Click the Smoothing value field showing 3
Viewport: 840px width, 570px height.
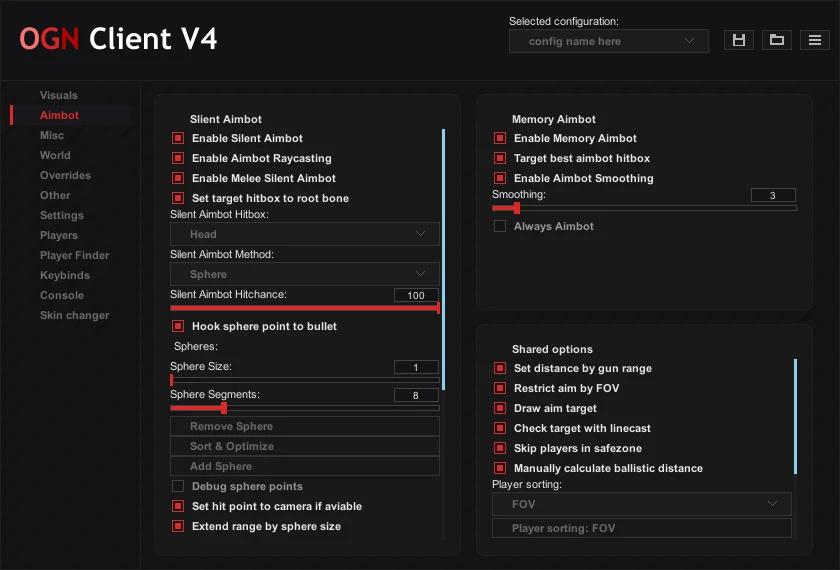pyautogui.click(x=773, y=195)
